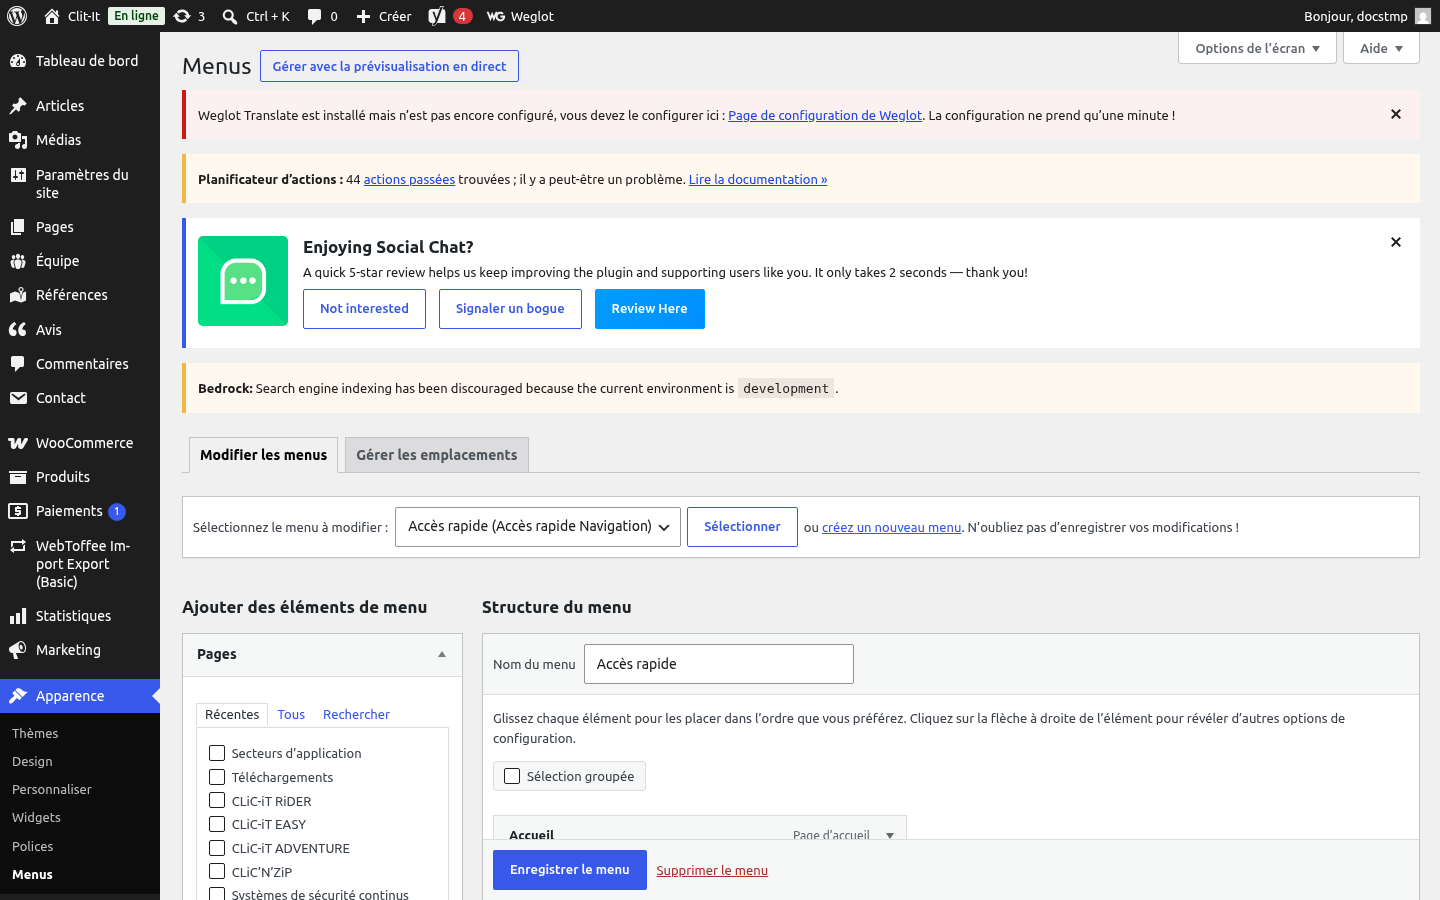Screen dimensions: 1440x900
Task: Switch to Modifier les menus tab
Action: 263,455
